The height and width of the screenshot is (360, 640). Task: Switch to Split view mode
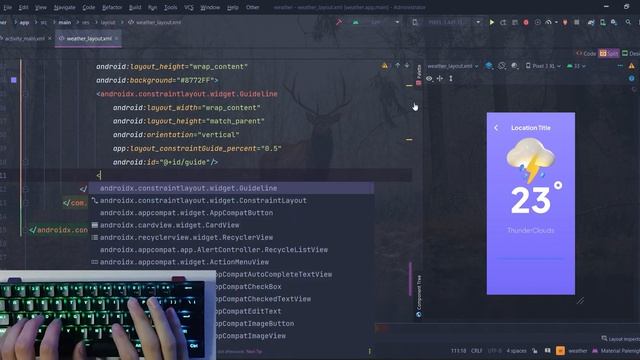(608, 53)
